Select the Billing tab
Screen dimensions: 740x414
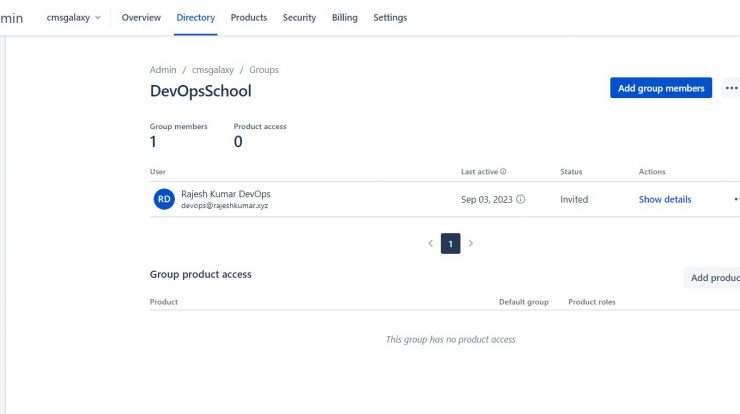pos(345,17)
